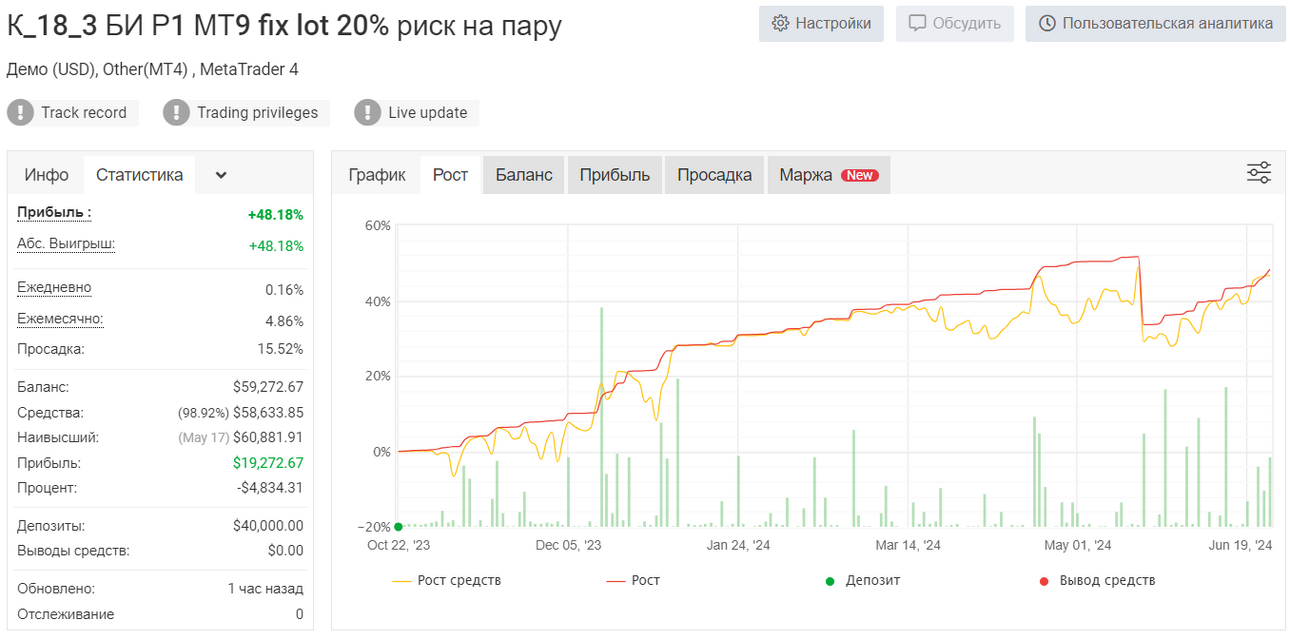Click the Trading privileges exclamation icon

pyautogui.click(x=176, y=112)
